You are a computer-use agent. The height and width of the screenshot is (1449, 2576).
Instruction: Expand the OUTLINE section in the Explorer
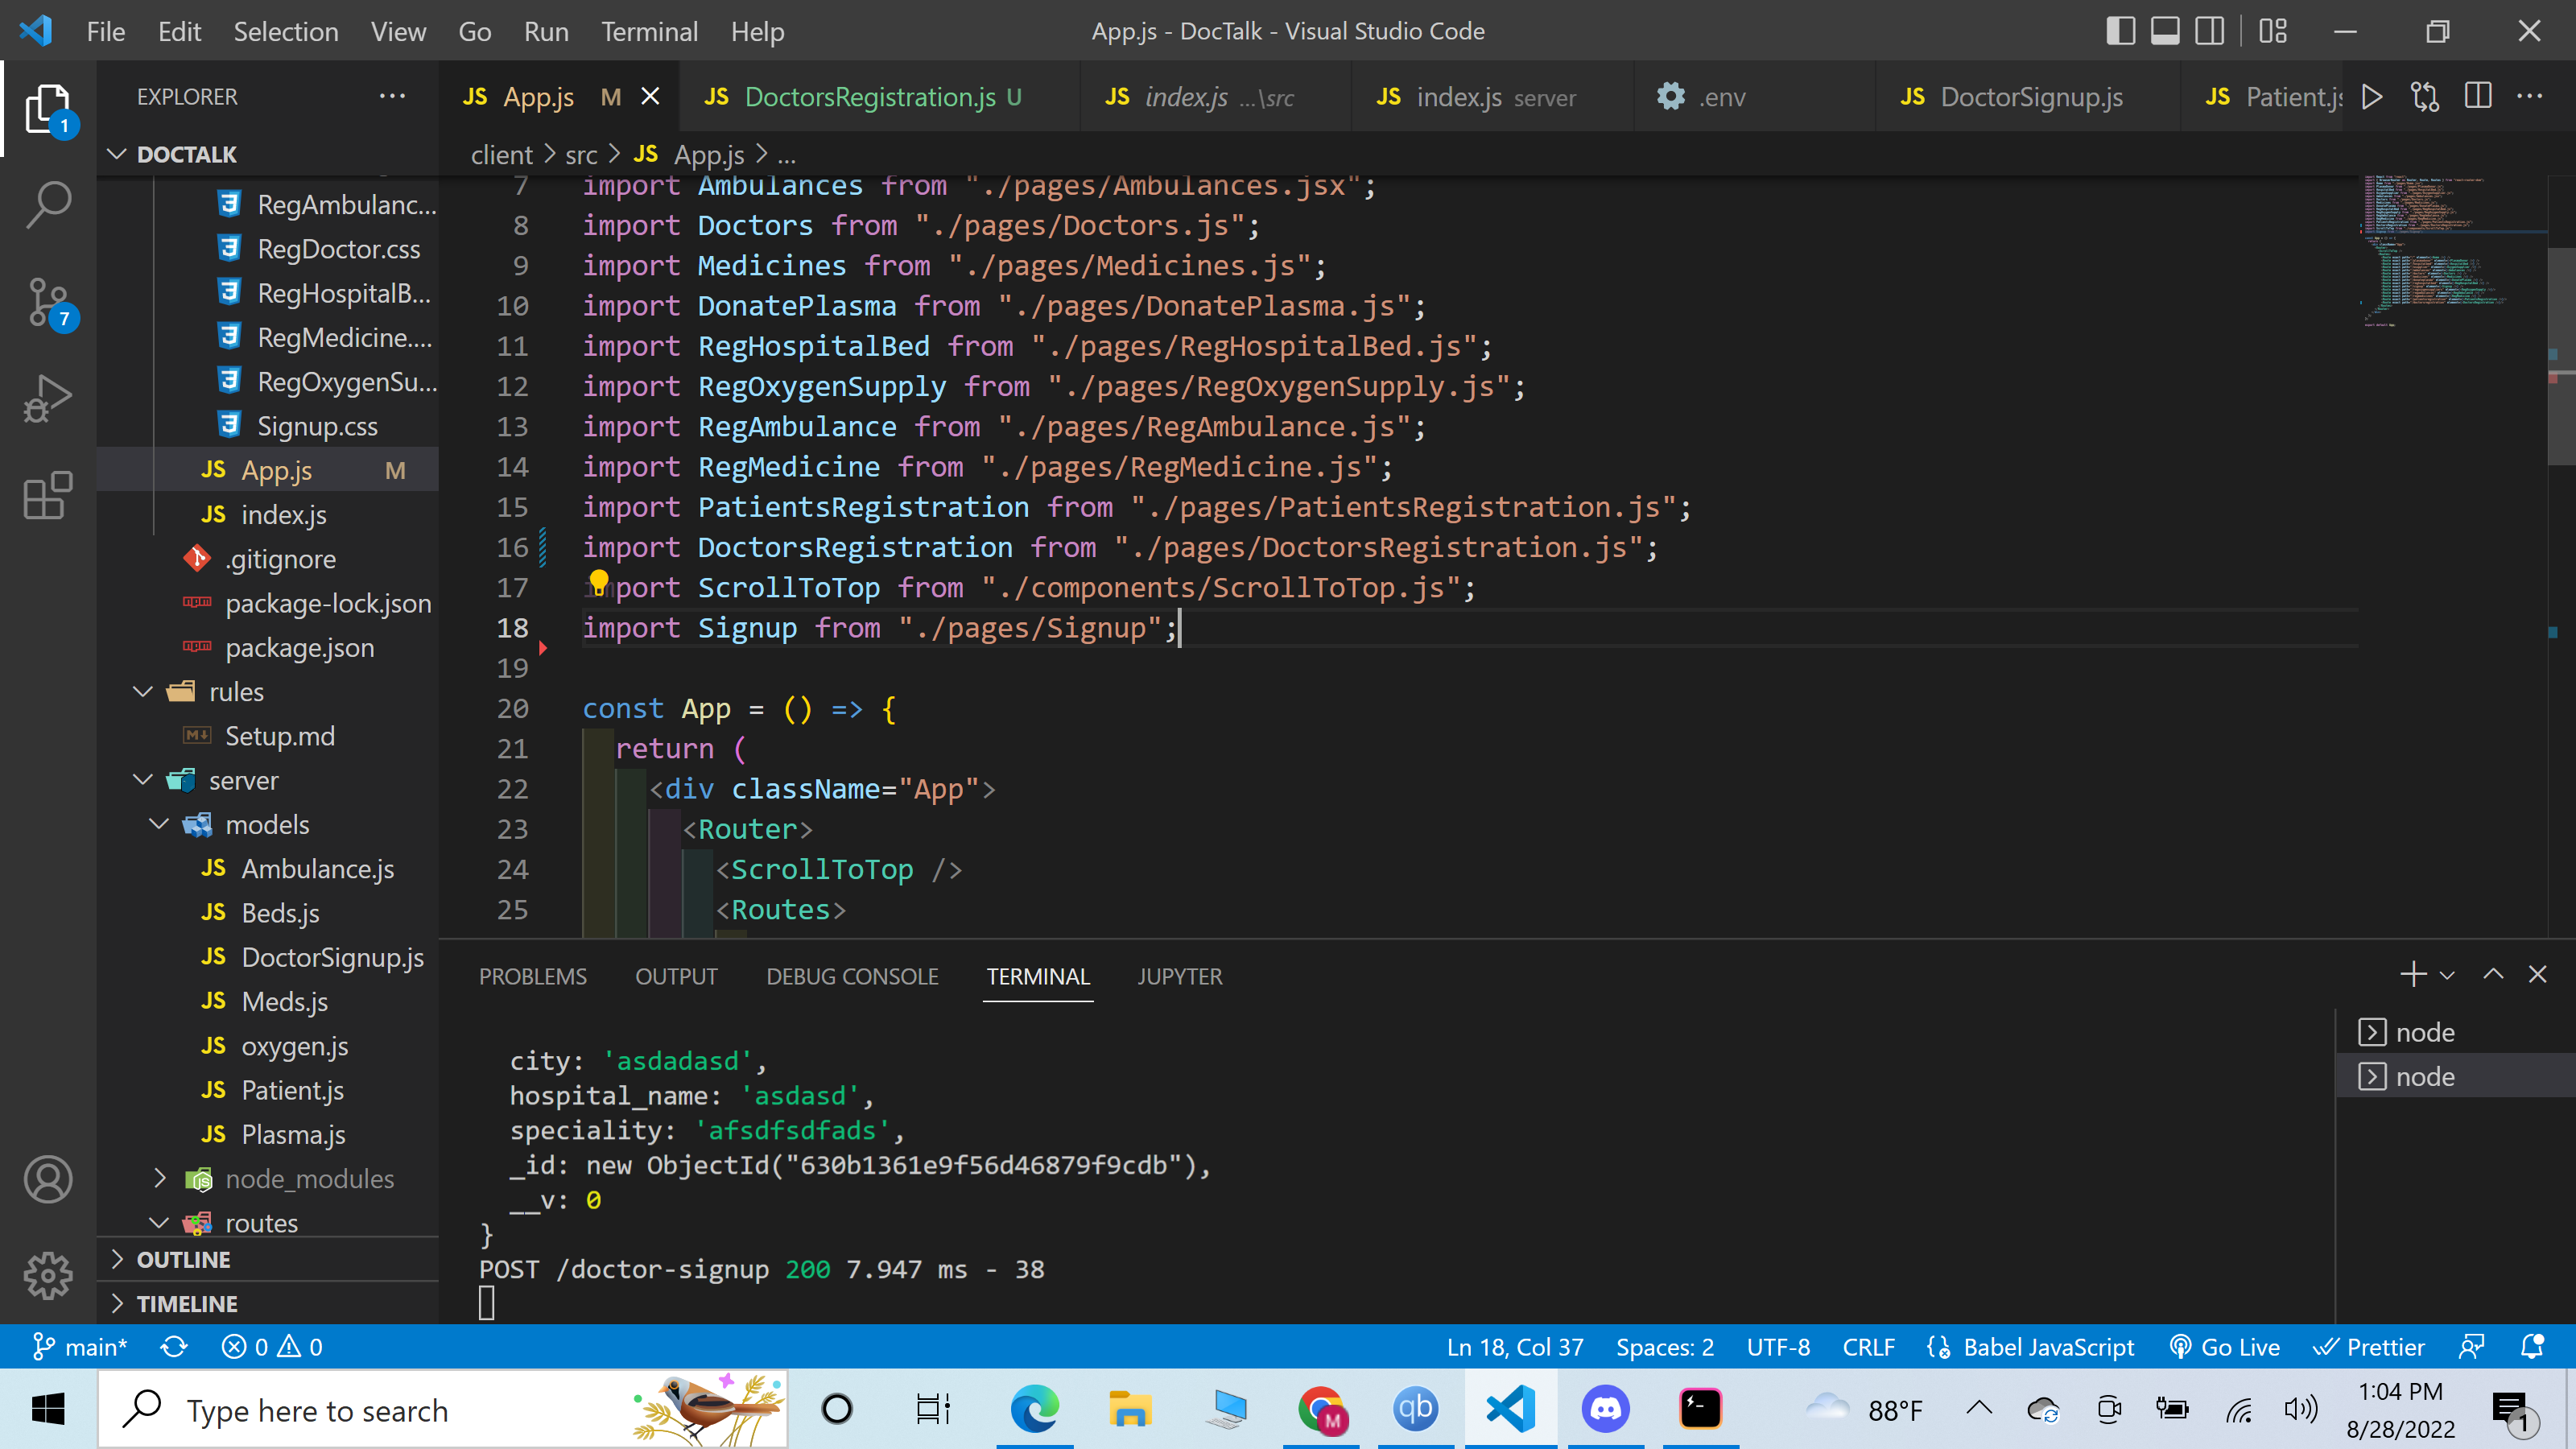click(183, 1259)
